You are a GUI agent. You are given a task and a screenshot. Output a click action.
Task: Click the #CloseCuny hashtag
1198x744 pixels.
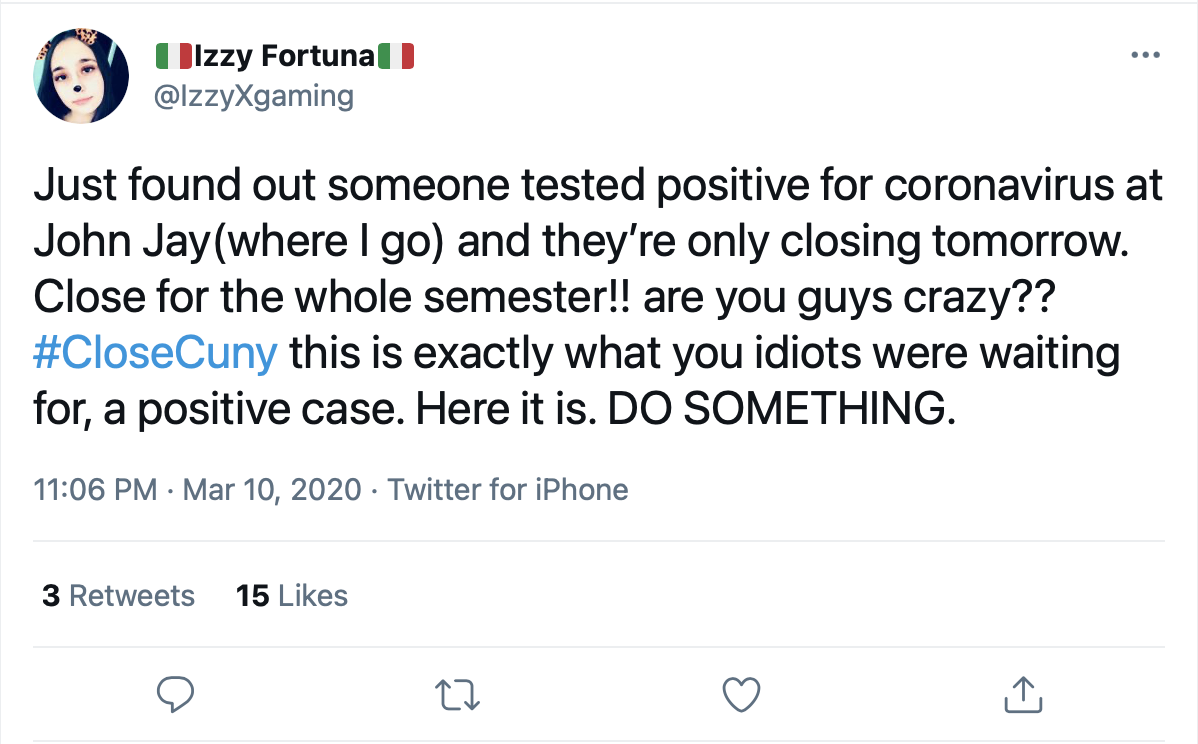(155, 355)
